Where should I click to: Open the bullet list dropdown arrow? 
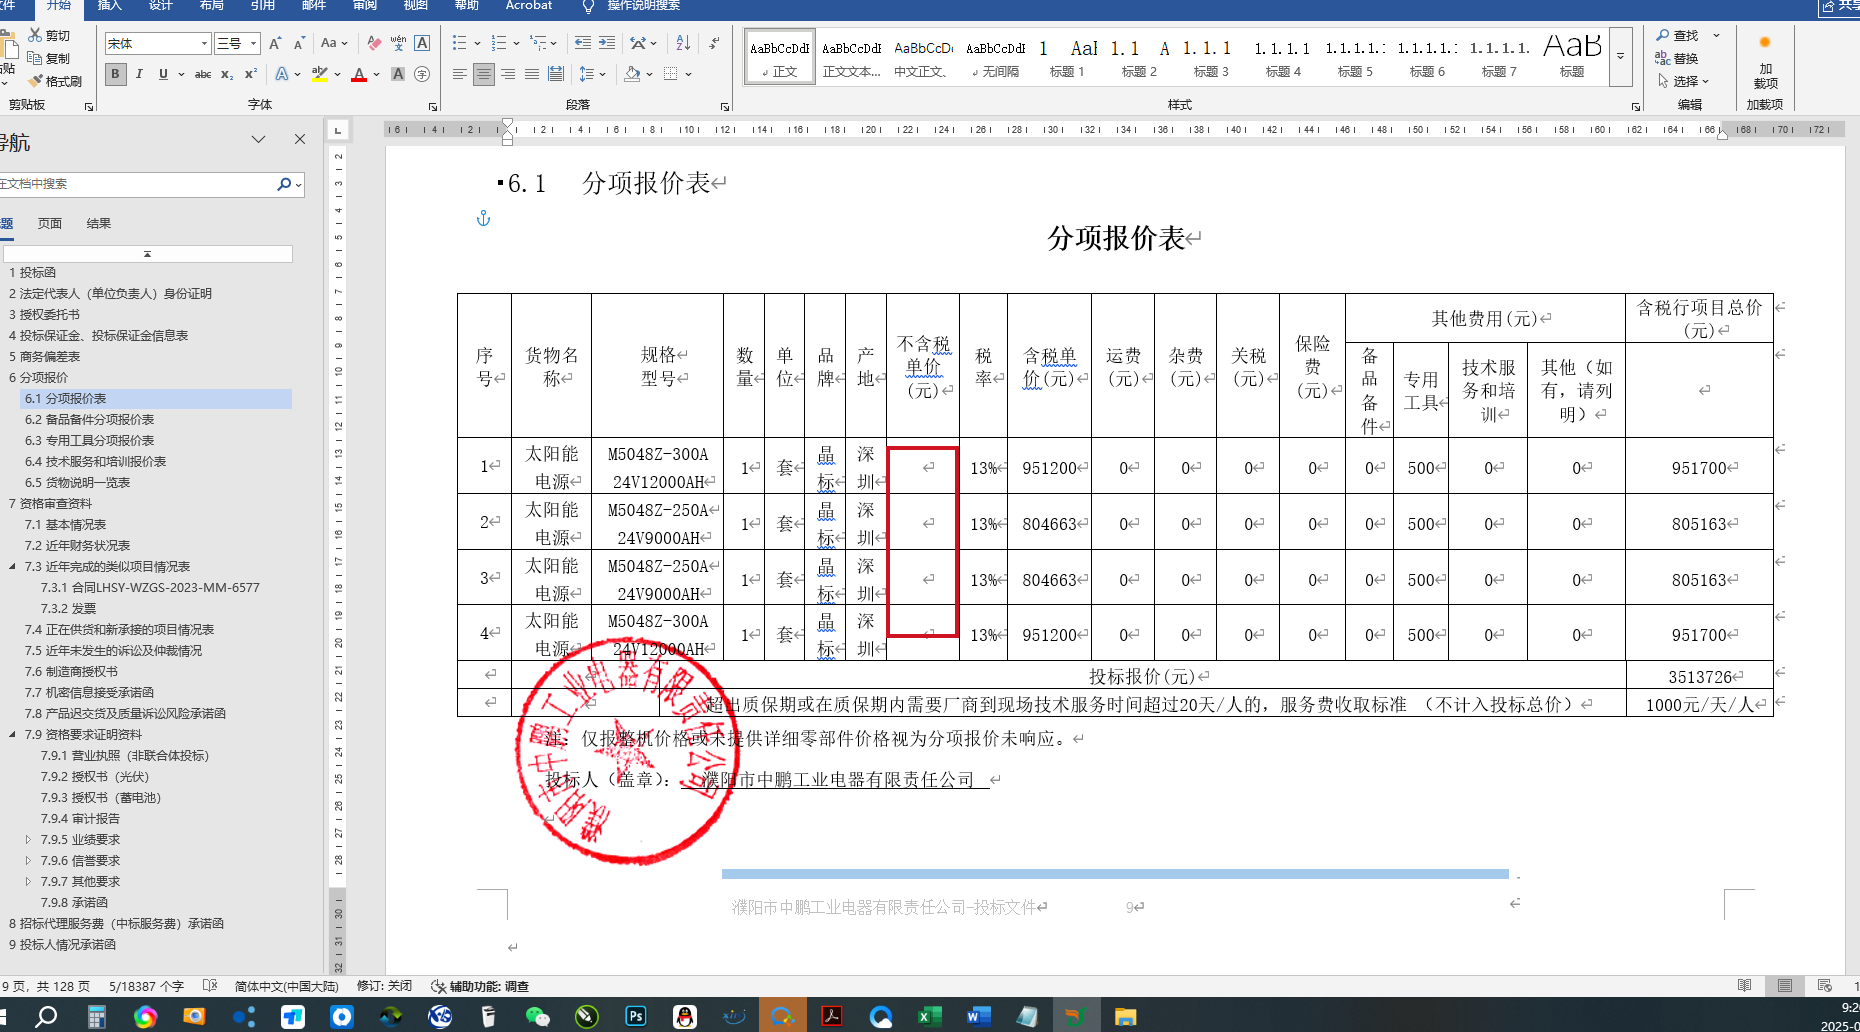tap(477, 43)
